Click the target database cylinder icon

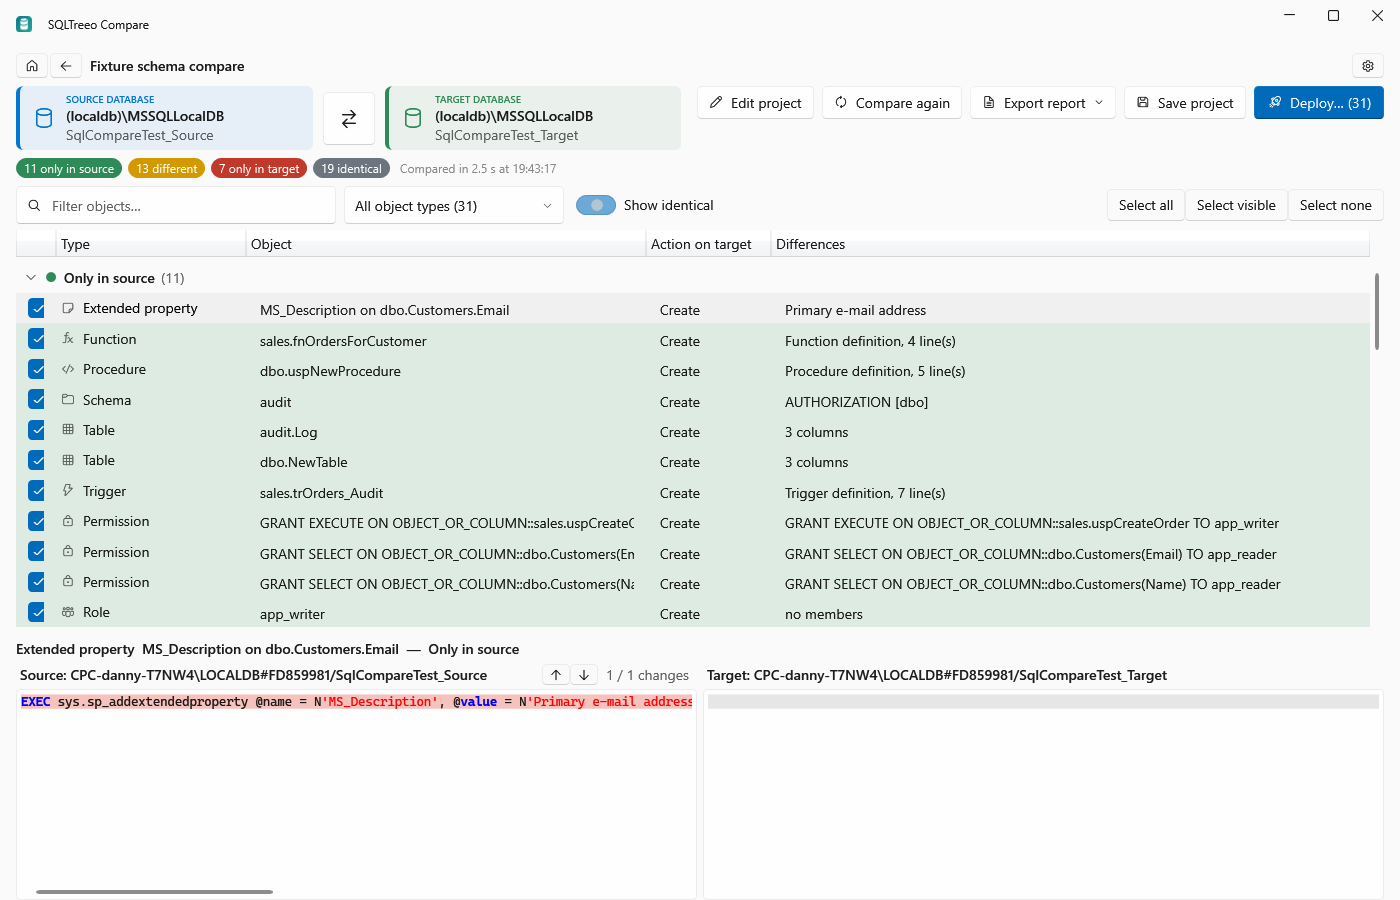[x=413, y=118]
